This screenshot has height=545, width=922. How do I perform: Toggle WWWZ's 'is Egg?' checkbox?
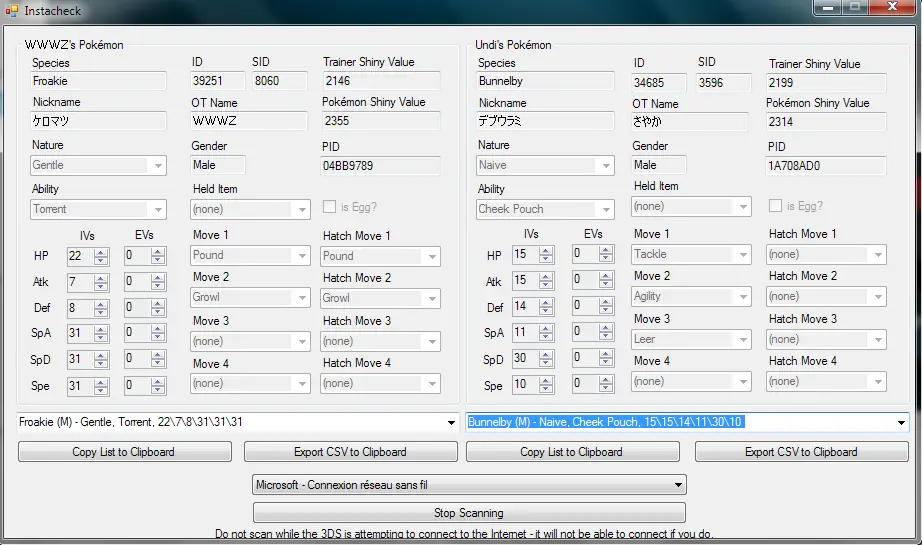click(x=329, y=206)
